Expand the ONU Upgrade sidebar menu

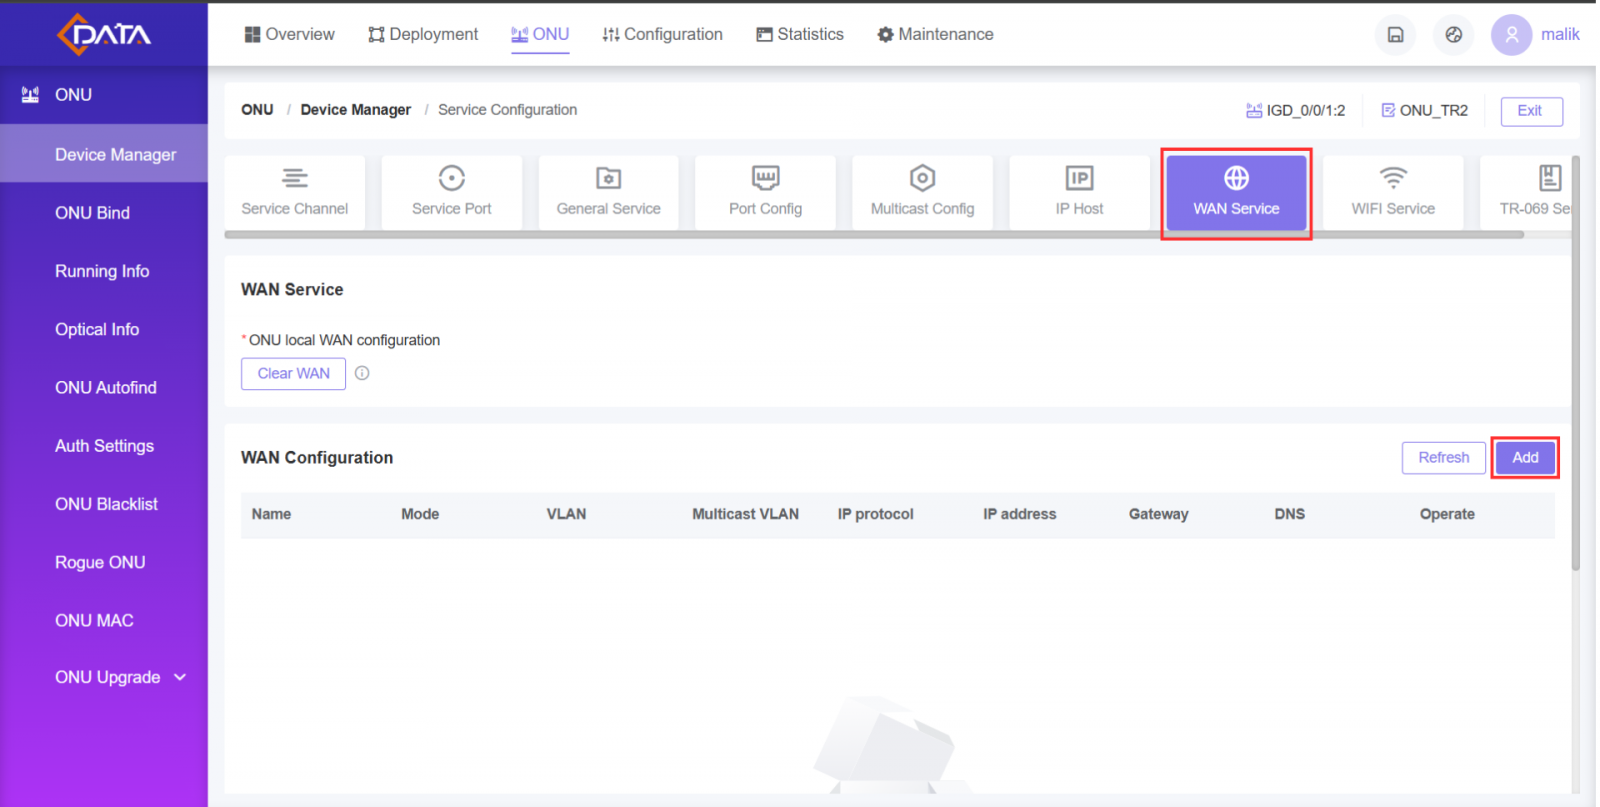[x=120, y=677]
